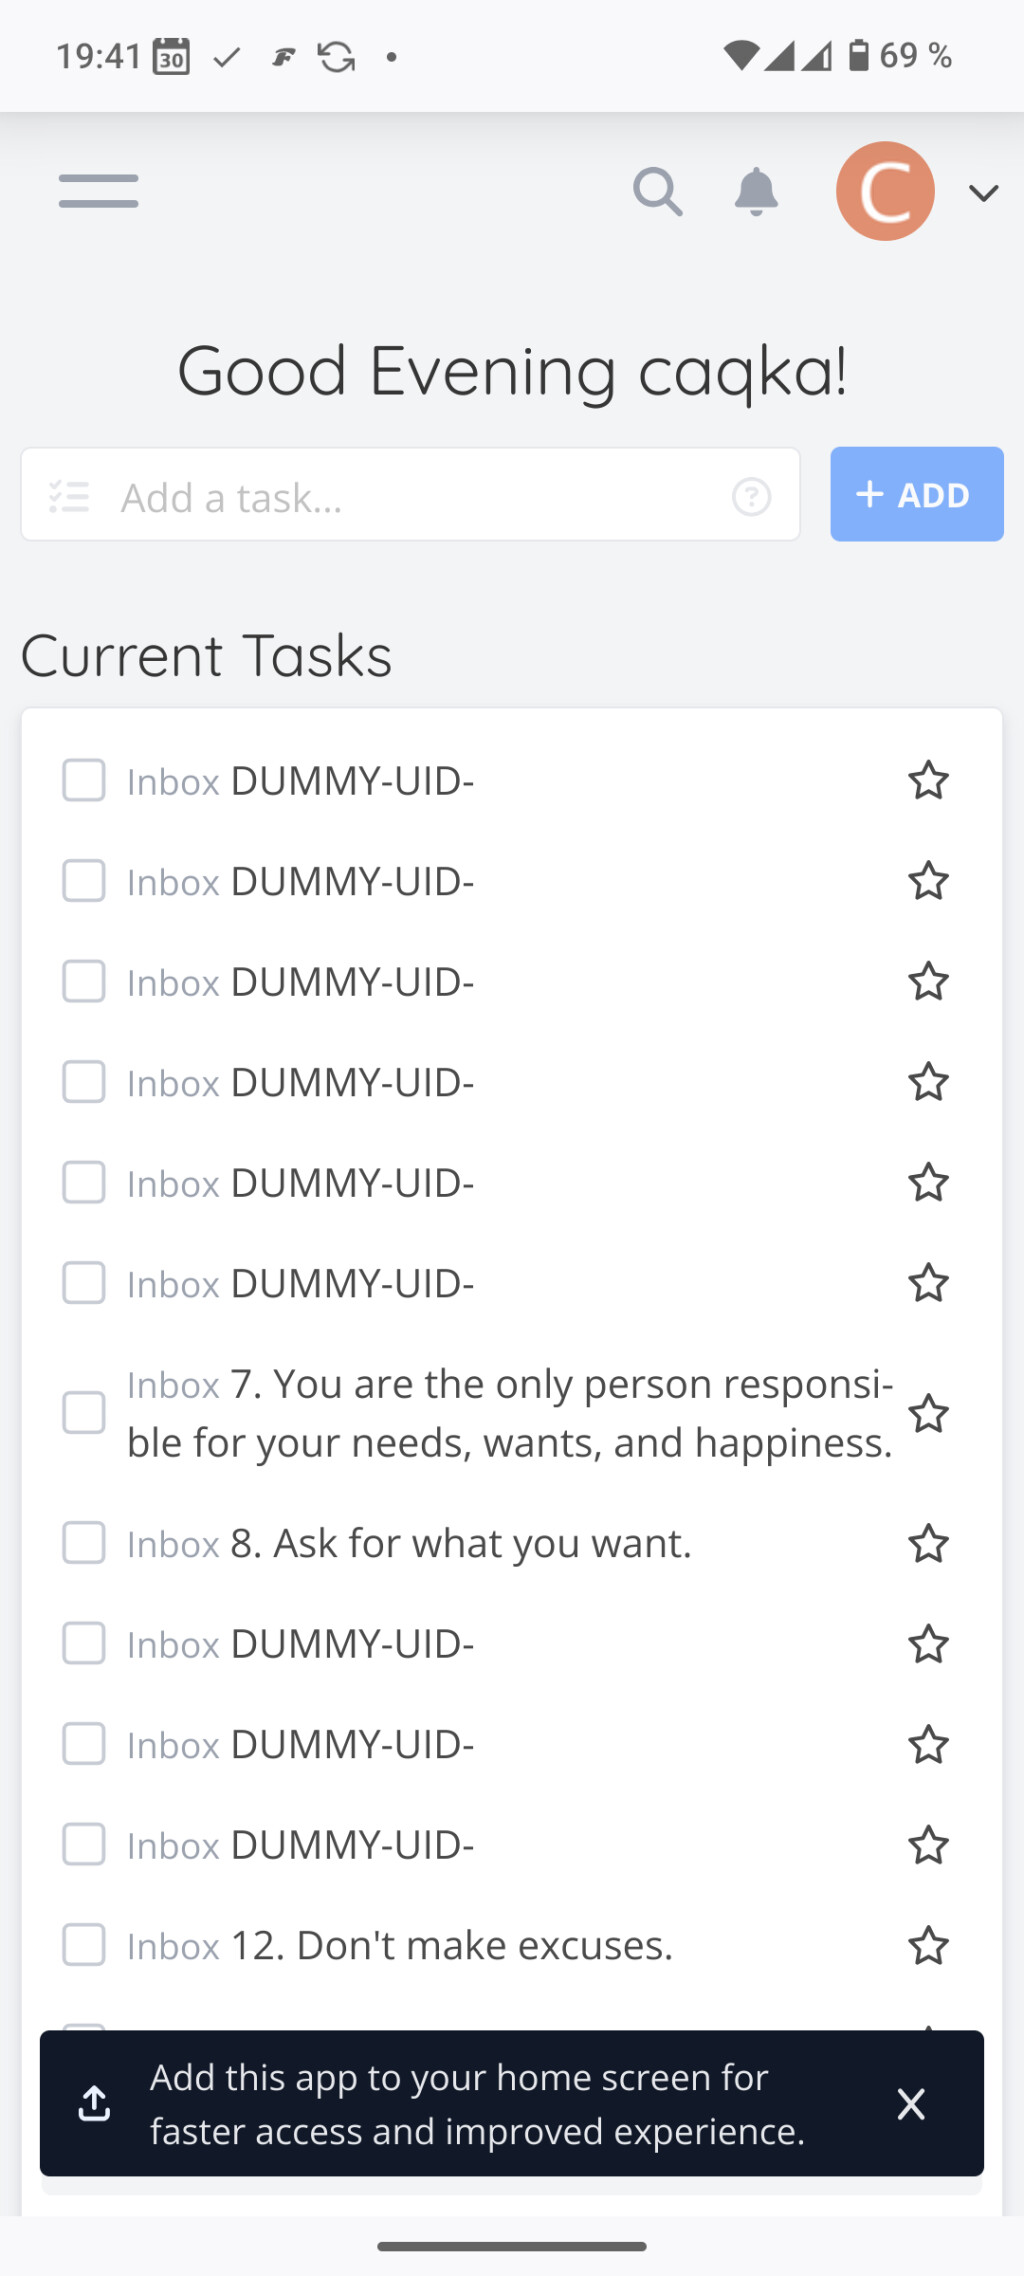Tap the share icon in install banner

[94, 2104]
